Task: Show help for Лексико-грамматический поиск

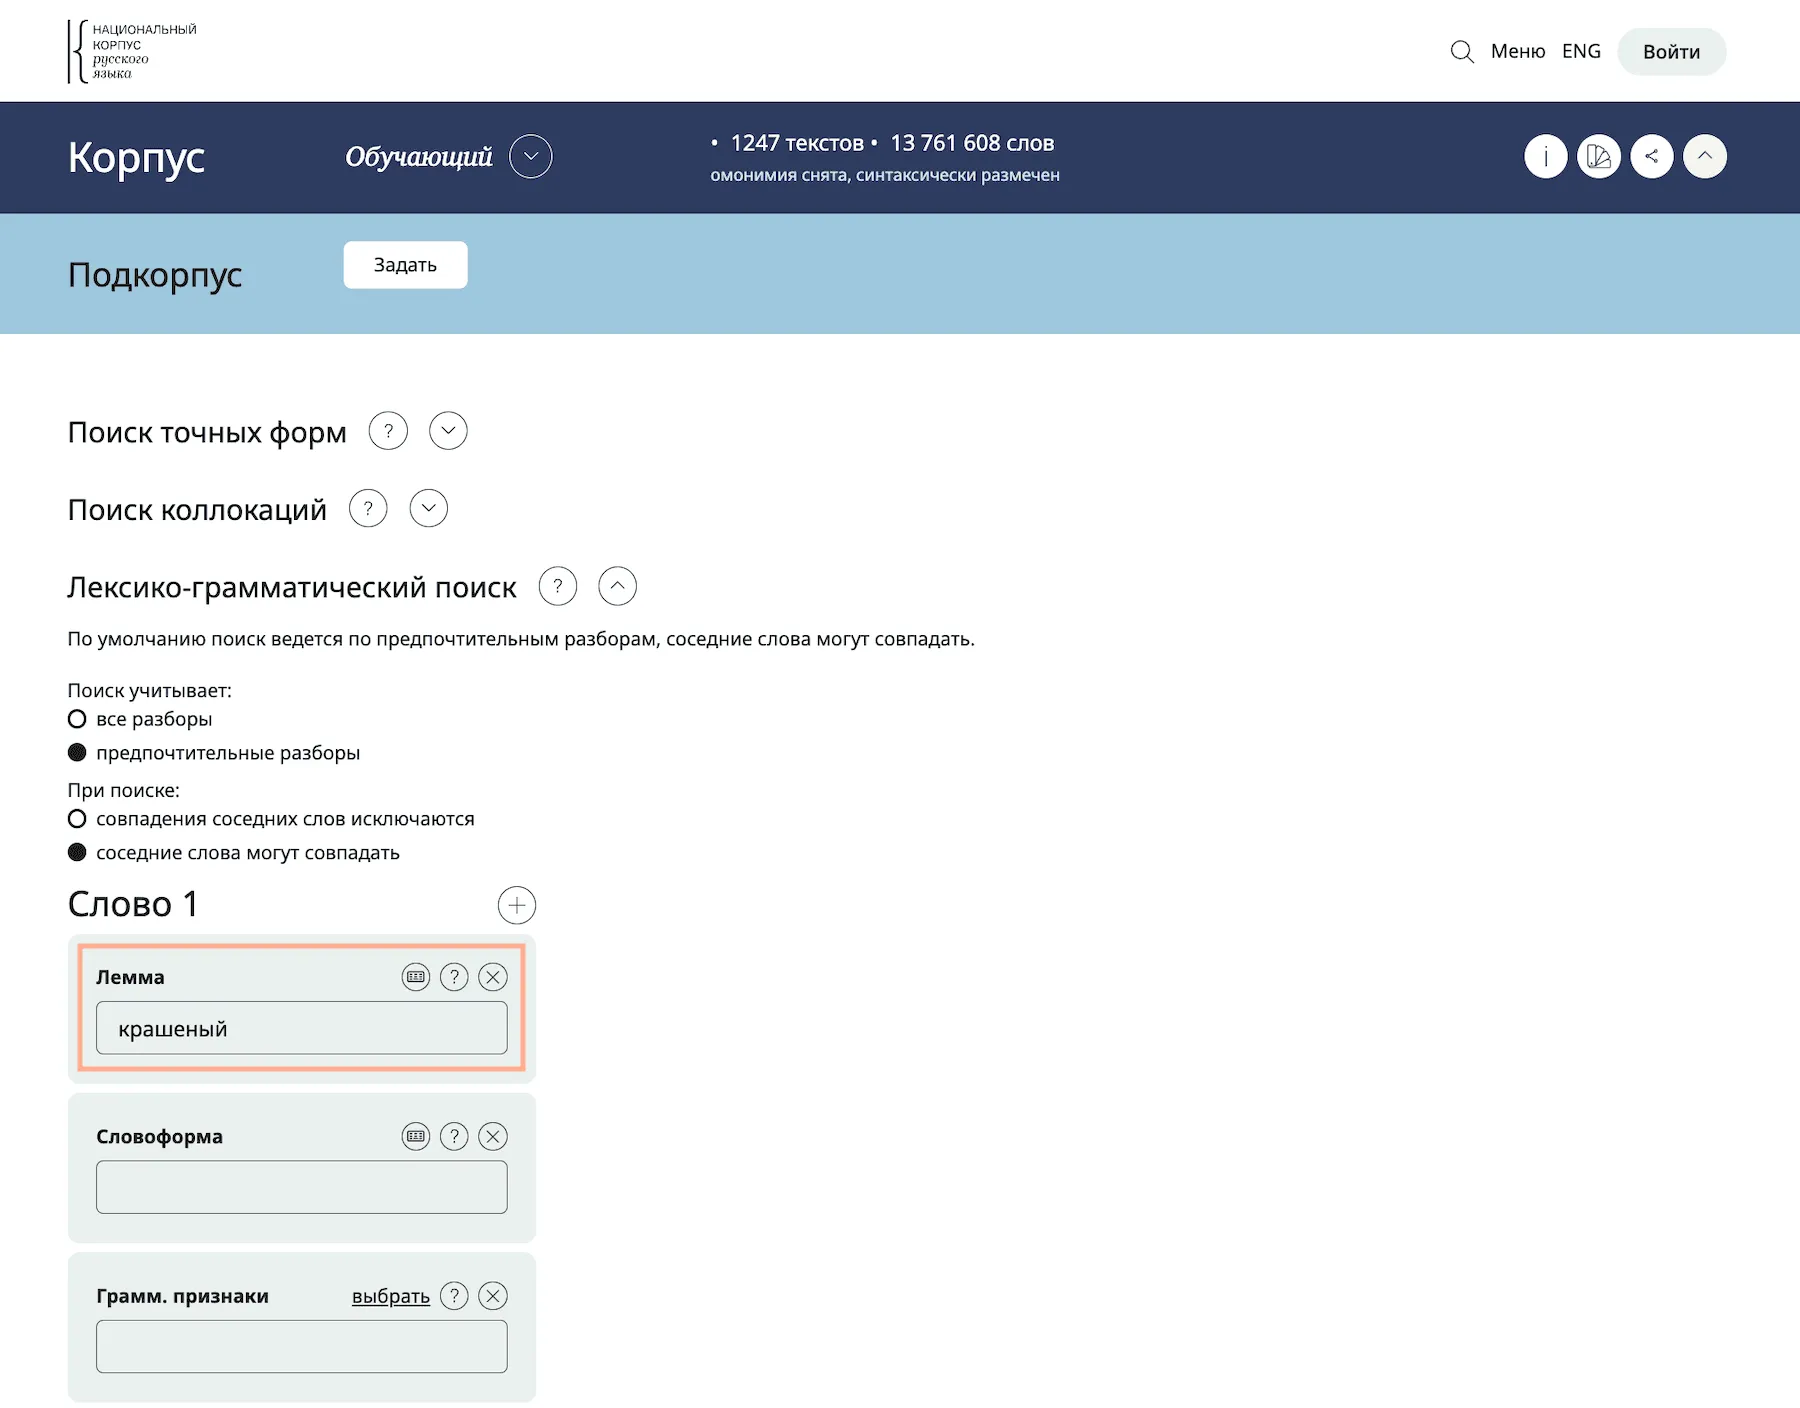Action: coord(558,586)
